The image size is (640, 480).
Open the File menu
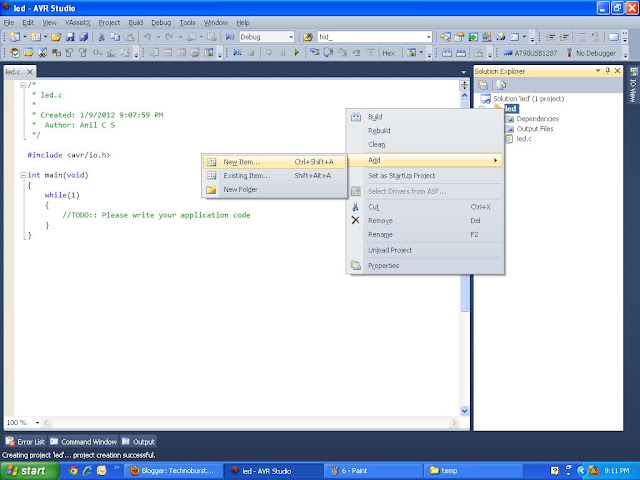point(9,22)
